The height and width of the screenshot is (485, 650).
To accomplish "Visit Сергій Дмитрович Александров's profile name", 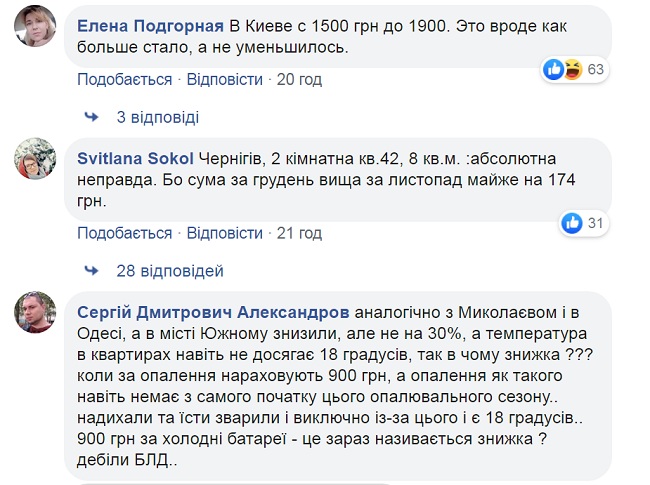I will 208,305.
